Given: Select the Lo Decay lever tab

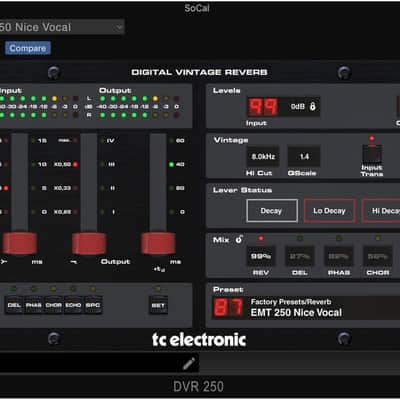Looking at the screenshot, I should [x=329, y=211].
